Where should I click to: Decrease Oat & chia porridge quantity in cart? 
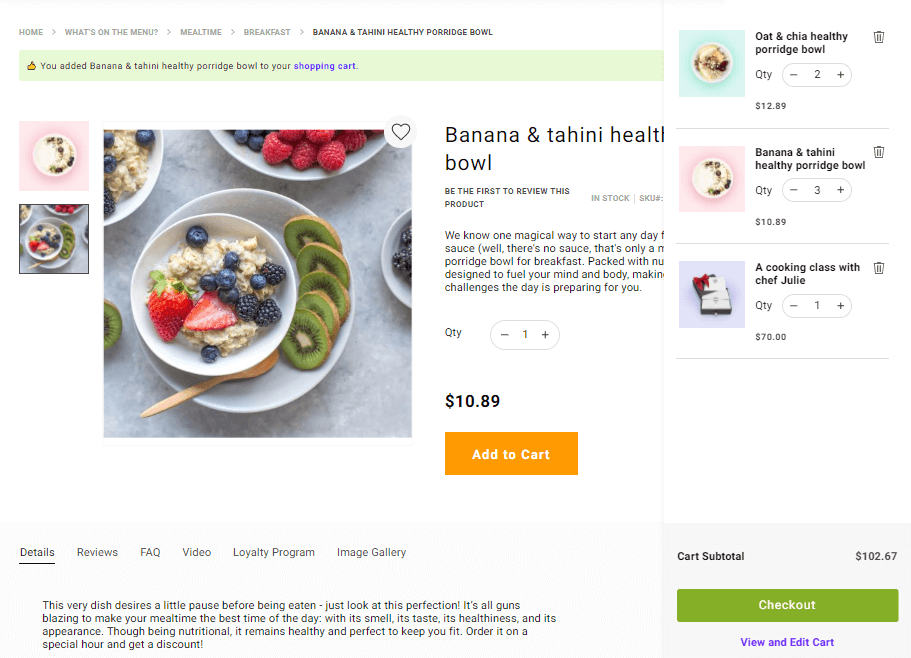(794, 75)
